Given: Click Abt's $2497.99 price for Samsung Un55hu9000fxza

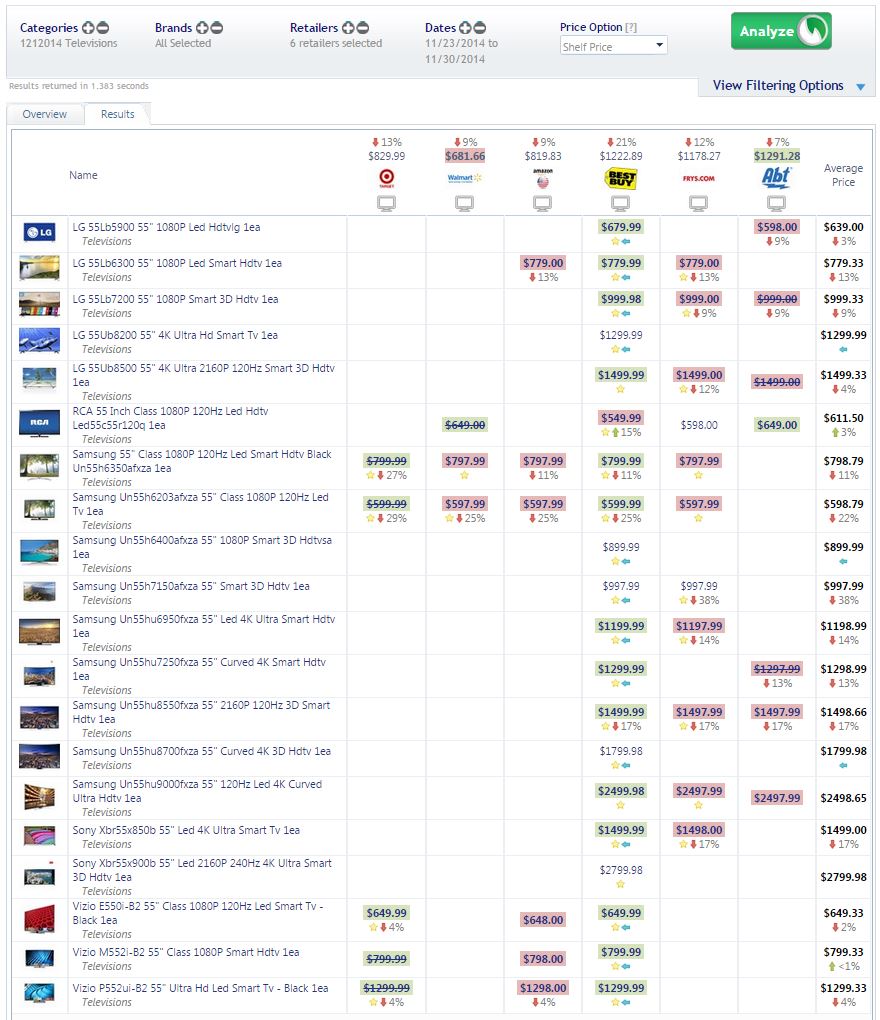Looking at the screenshot, I should click(777, 798).
